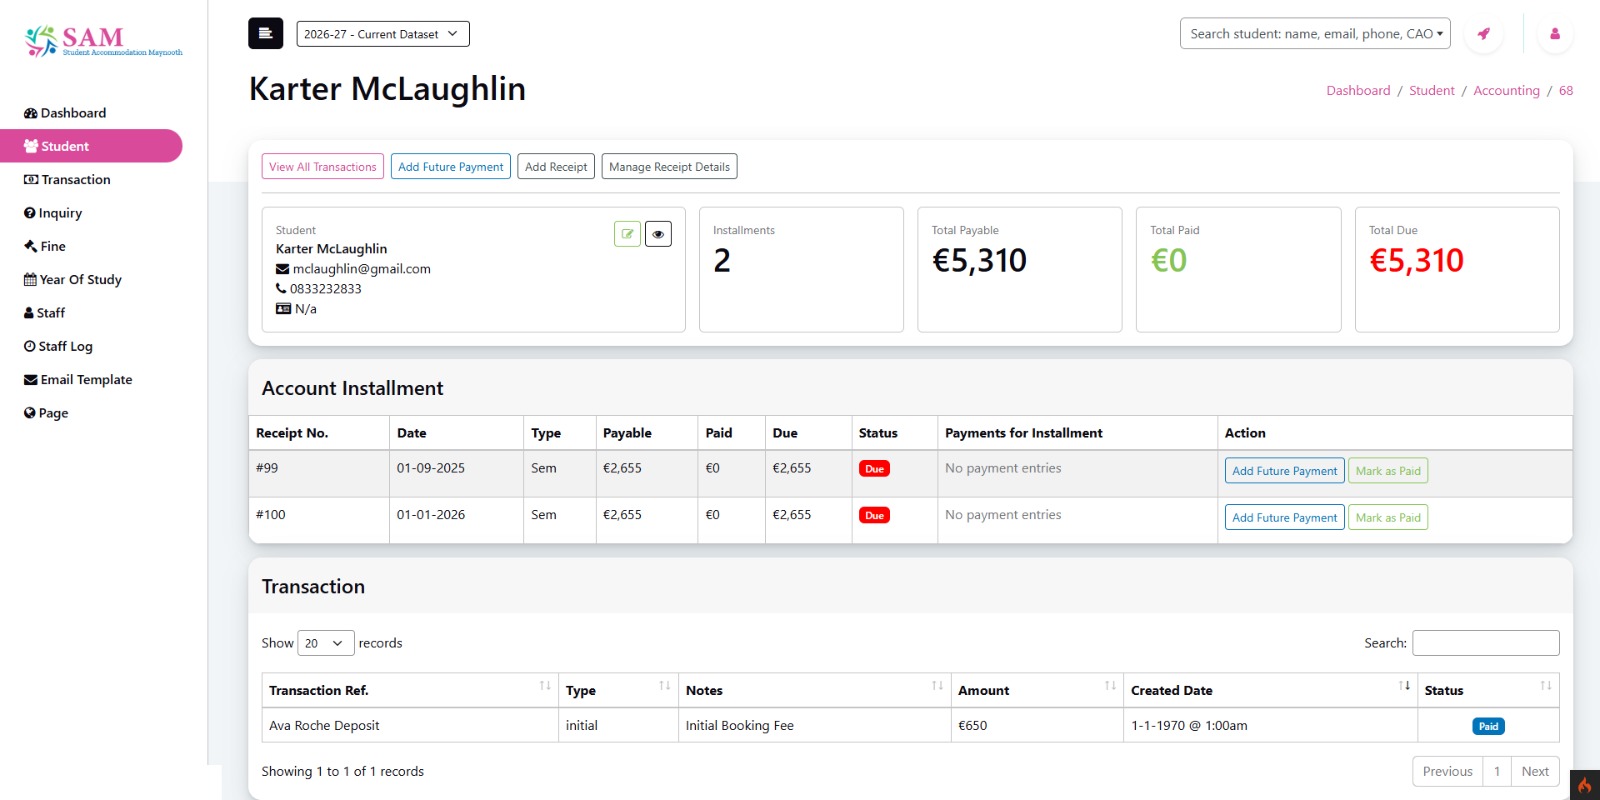Open Fine in the sidebar
The image size is (1600, 800).
(45, 246)
